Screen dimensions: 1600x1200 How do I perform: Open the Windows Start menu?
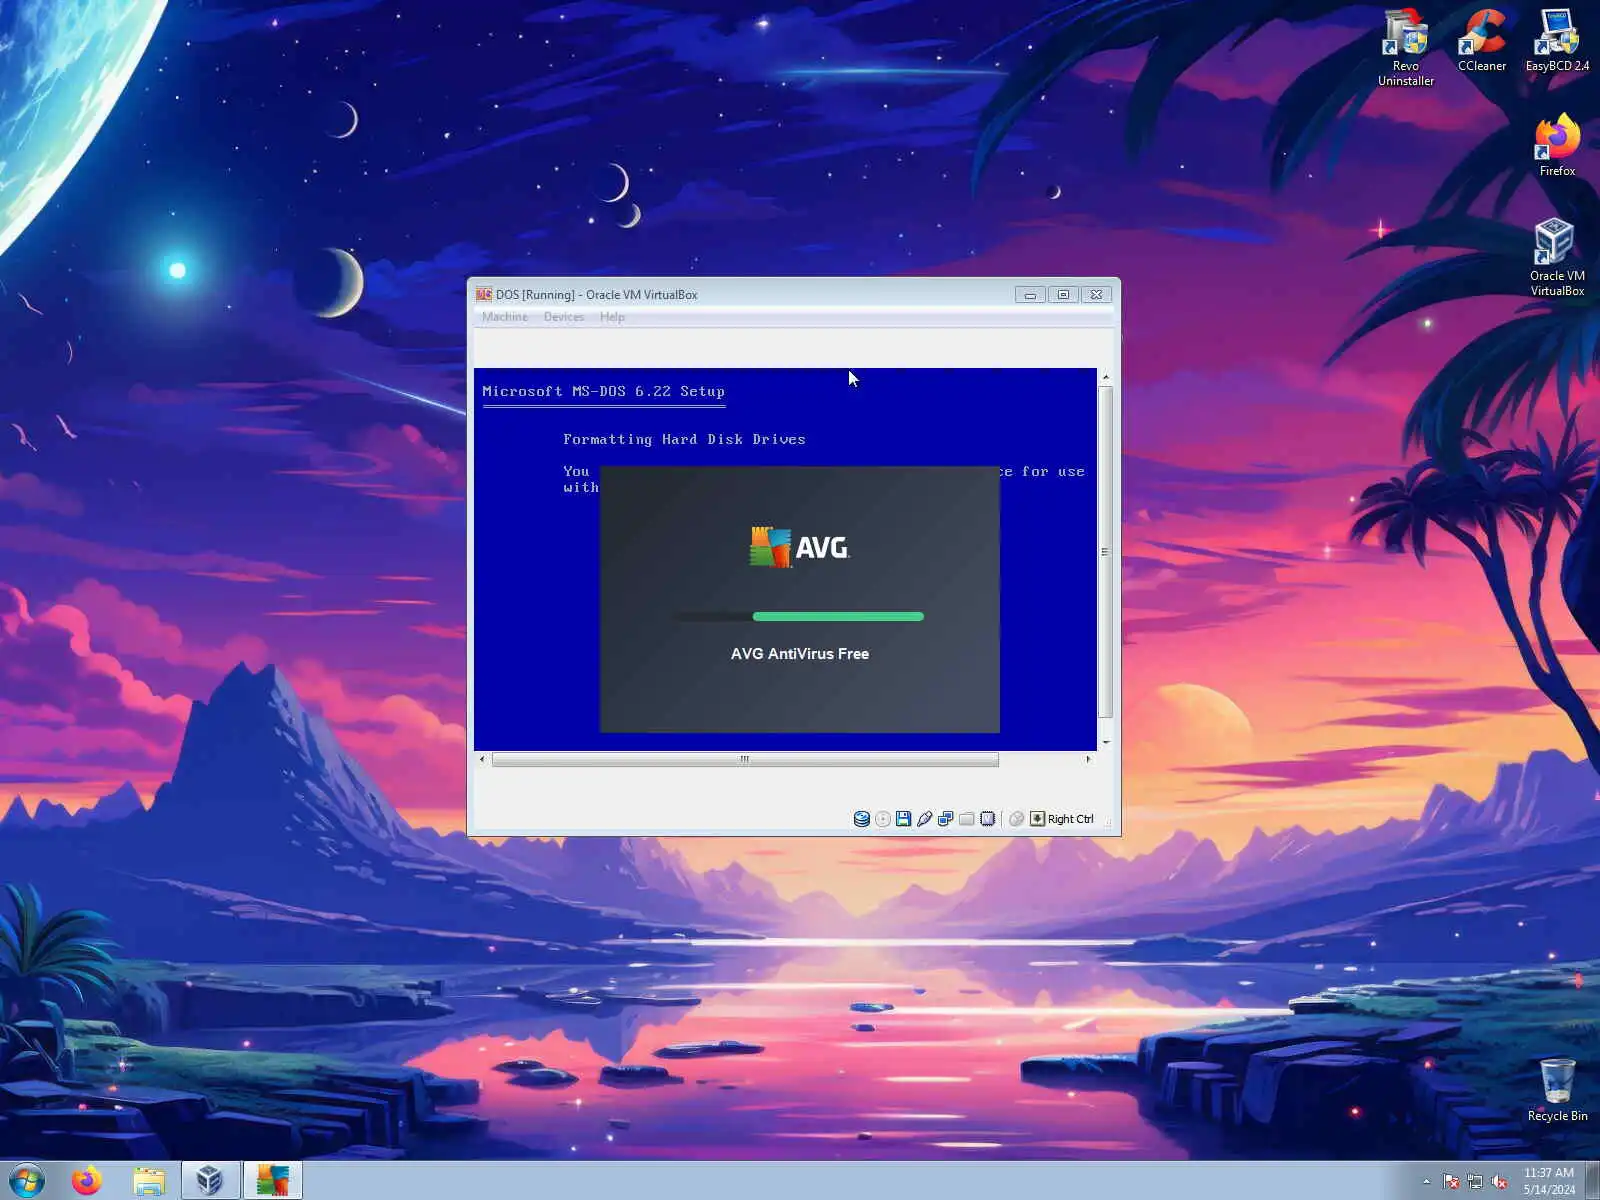[27, 1181]
